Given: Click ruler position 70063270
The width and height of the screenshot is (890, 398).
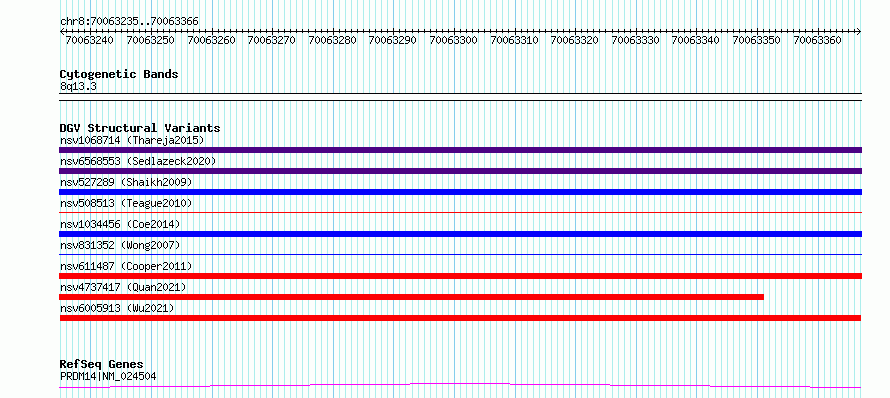Looking at the screenshot, I should [x=272, y=40].
